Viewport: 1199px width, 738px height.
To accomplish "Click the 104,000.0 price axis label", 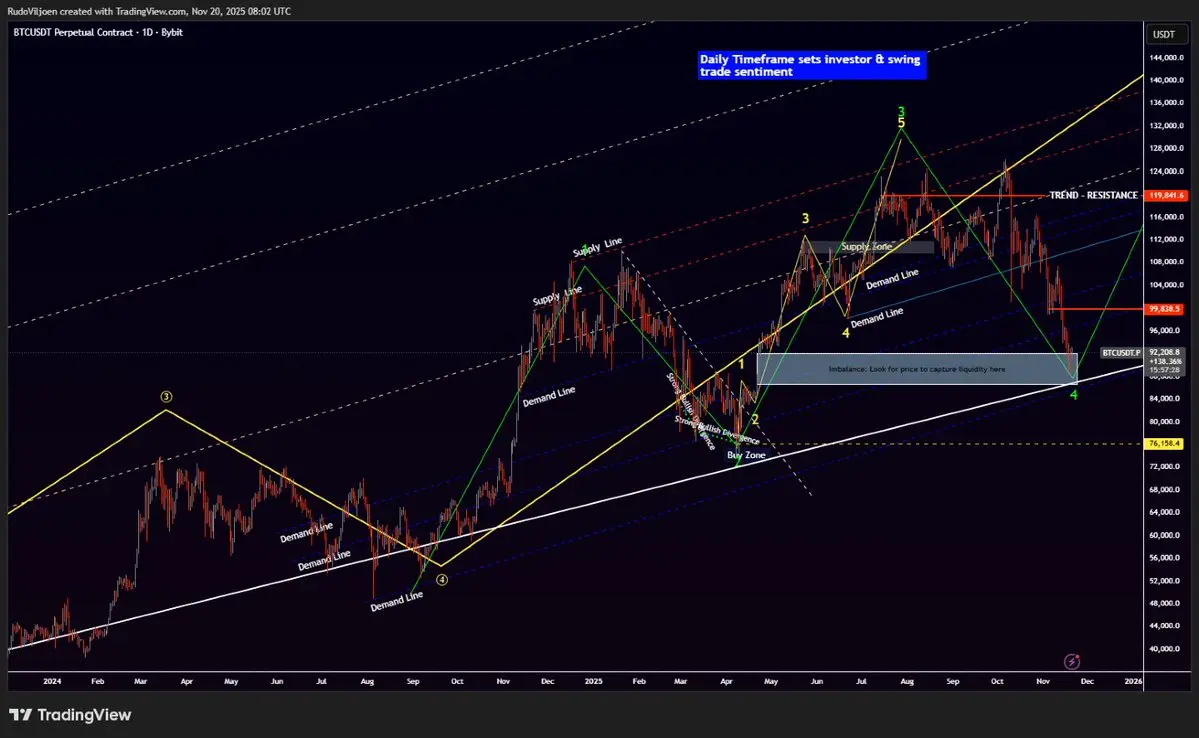I will click(x=1165, y=284).
